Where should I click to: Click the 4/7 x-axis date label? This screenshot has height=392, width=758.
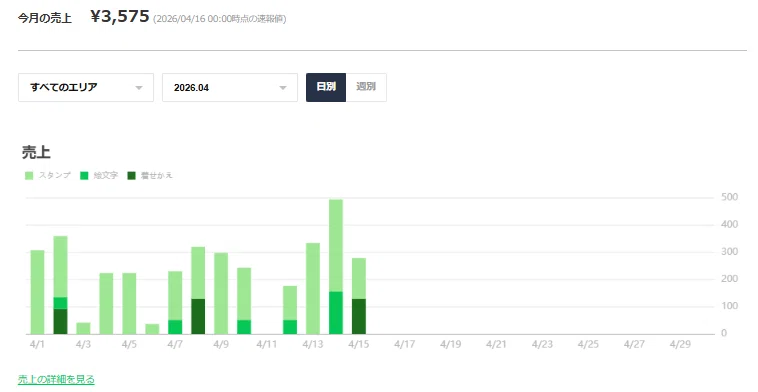click(x=175, y=345)
